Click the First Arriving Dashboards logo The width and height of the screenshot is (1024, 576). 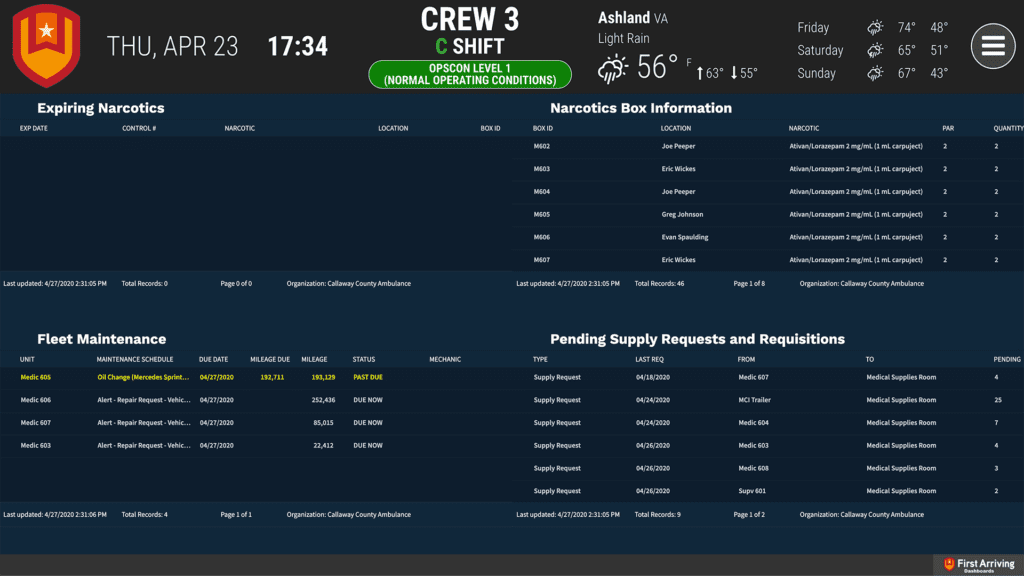(x=979, y=565)
